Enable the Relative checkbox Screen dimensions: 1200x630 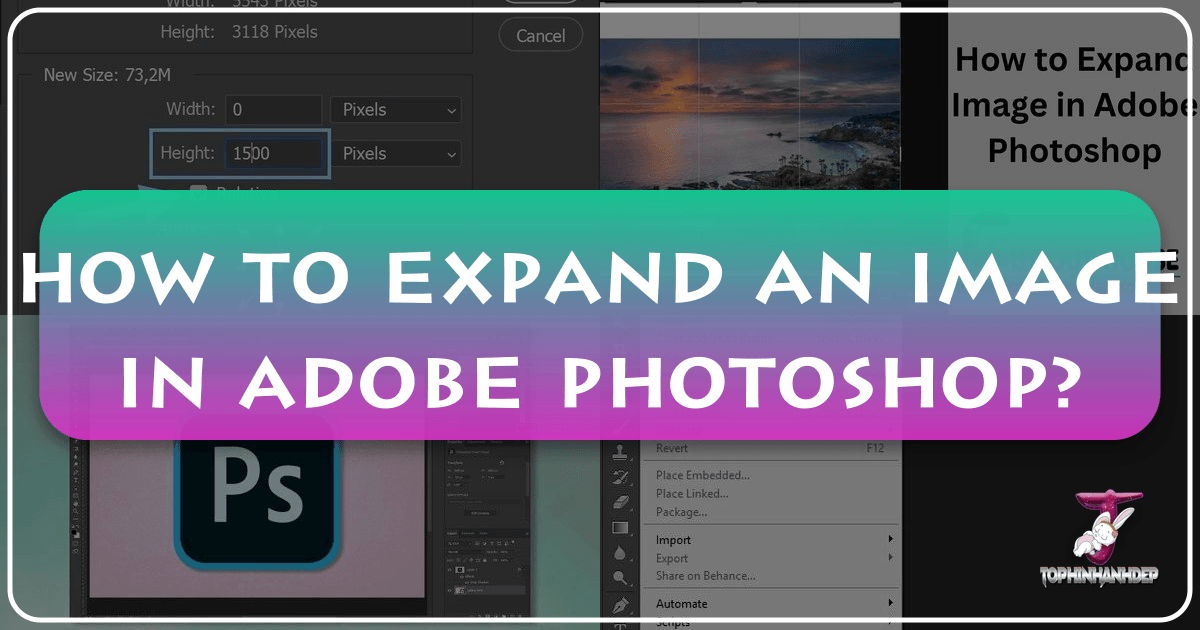click(198, 192)
